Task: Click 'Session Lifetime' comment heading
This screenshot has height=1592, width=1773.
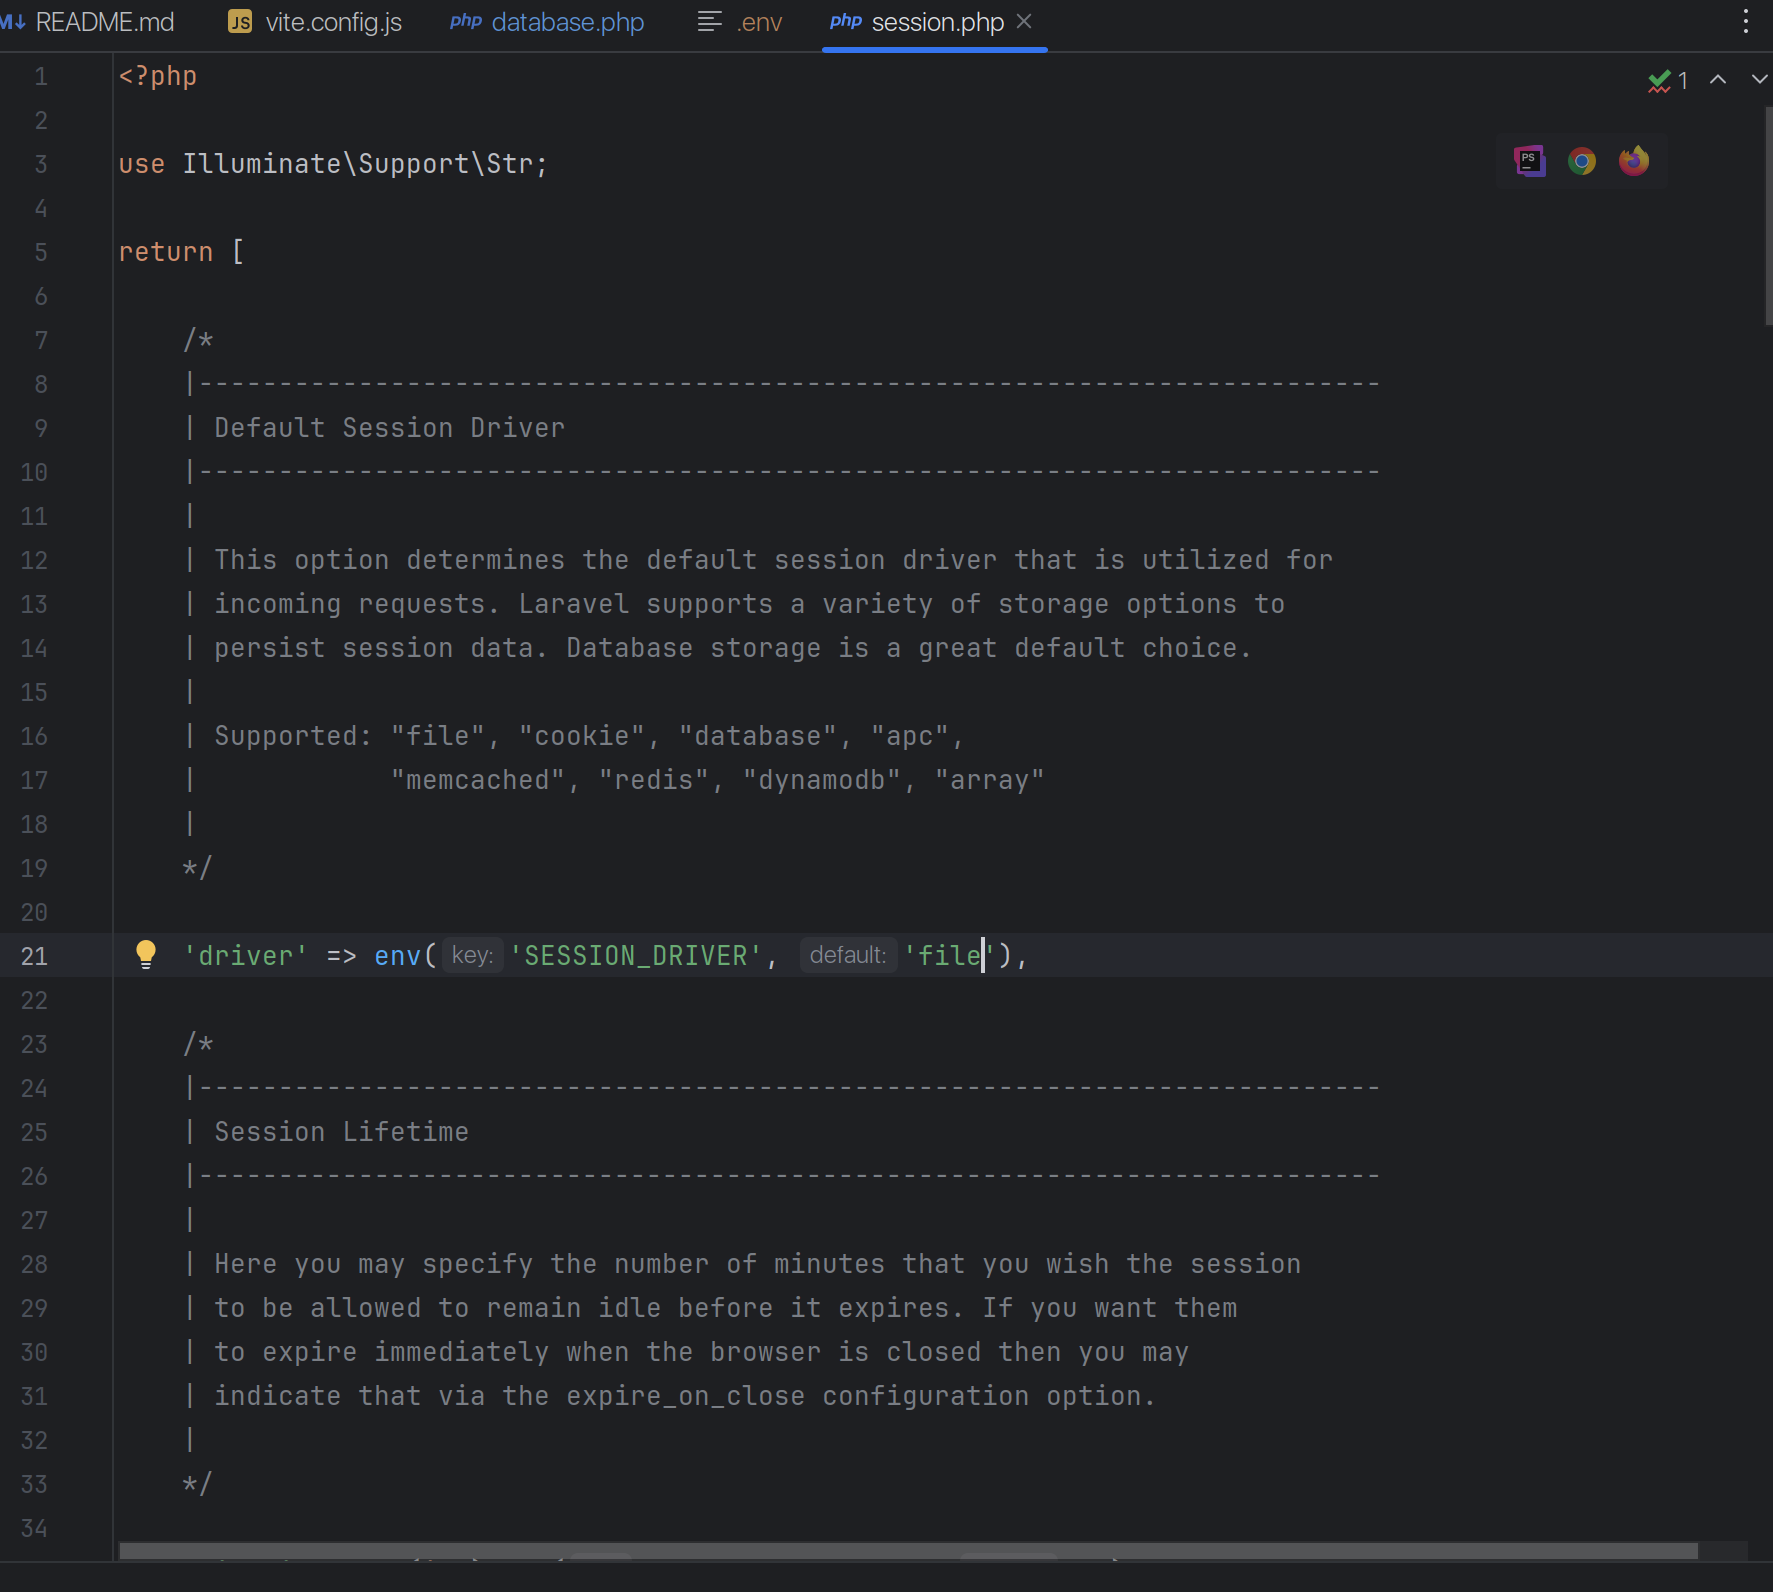Action: click(342, 1132)
